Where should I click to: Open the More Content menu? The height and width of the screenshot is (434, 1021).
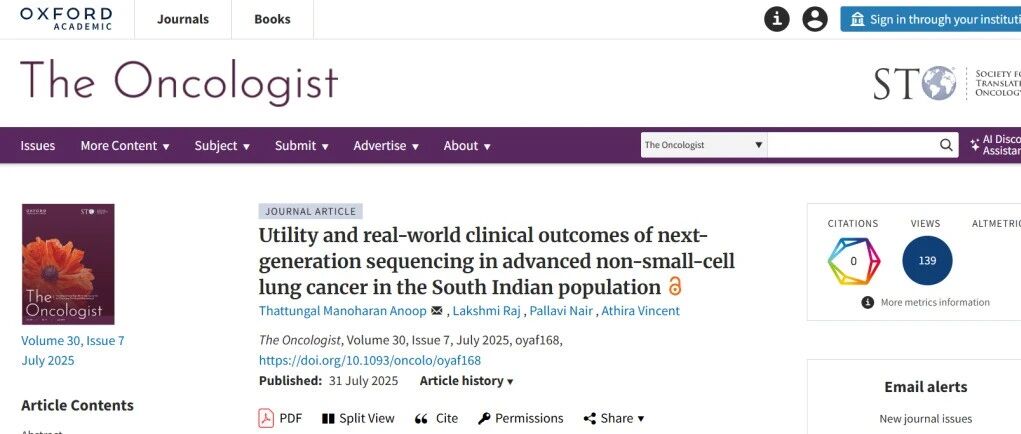coord(125,146)
